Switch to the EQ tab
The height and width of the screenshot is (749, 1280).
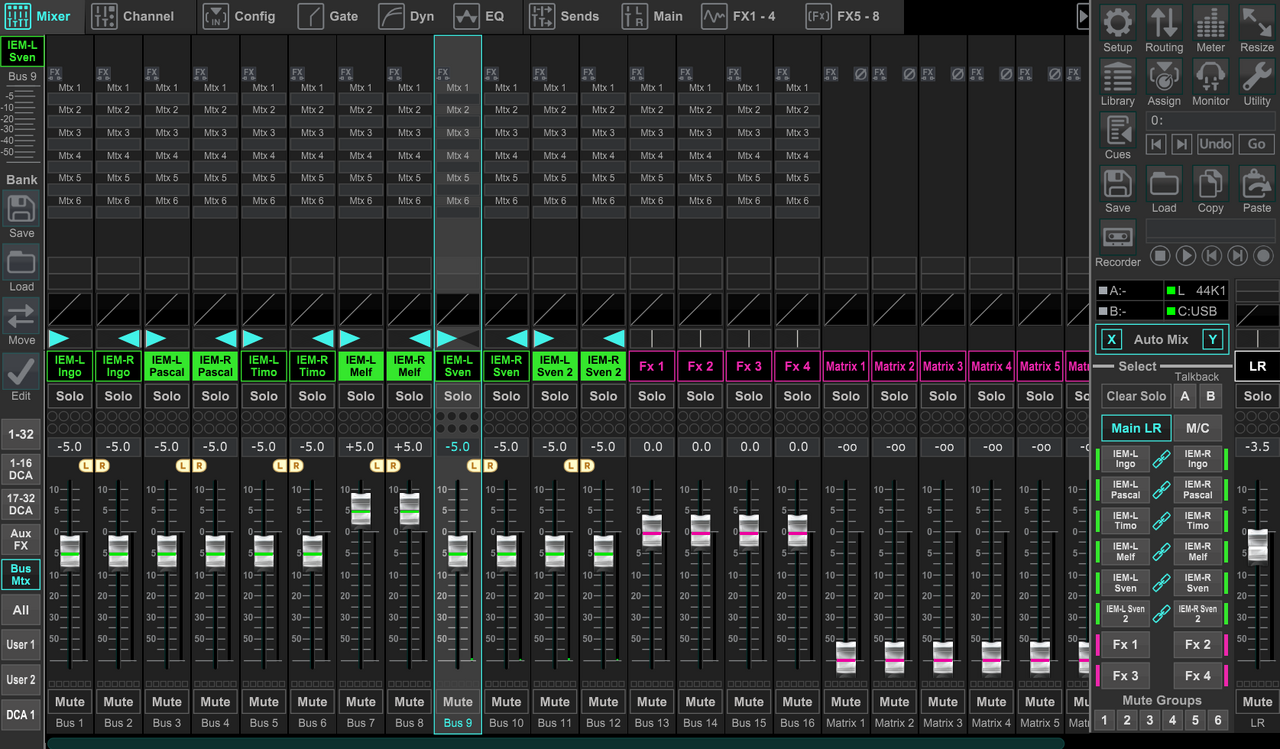pos(481,16)
